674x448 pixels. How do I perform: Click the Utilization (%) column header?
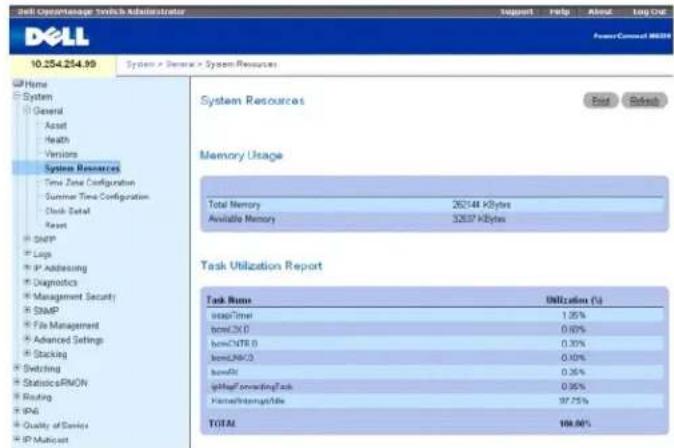(x=574, y=300)
